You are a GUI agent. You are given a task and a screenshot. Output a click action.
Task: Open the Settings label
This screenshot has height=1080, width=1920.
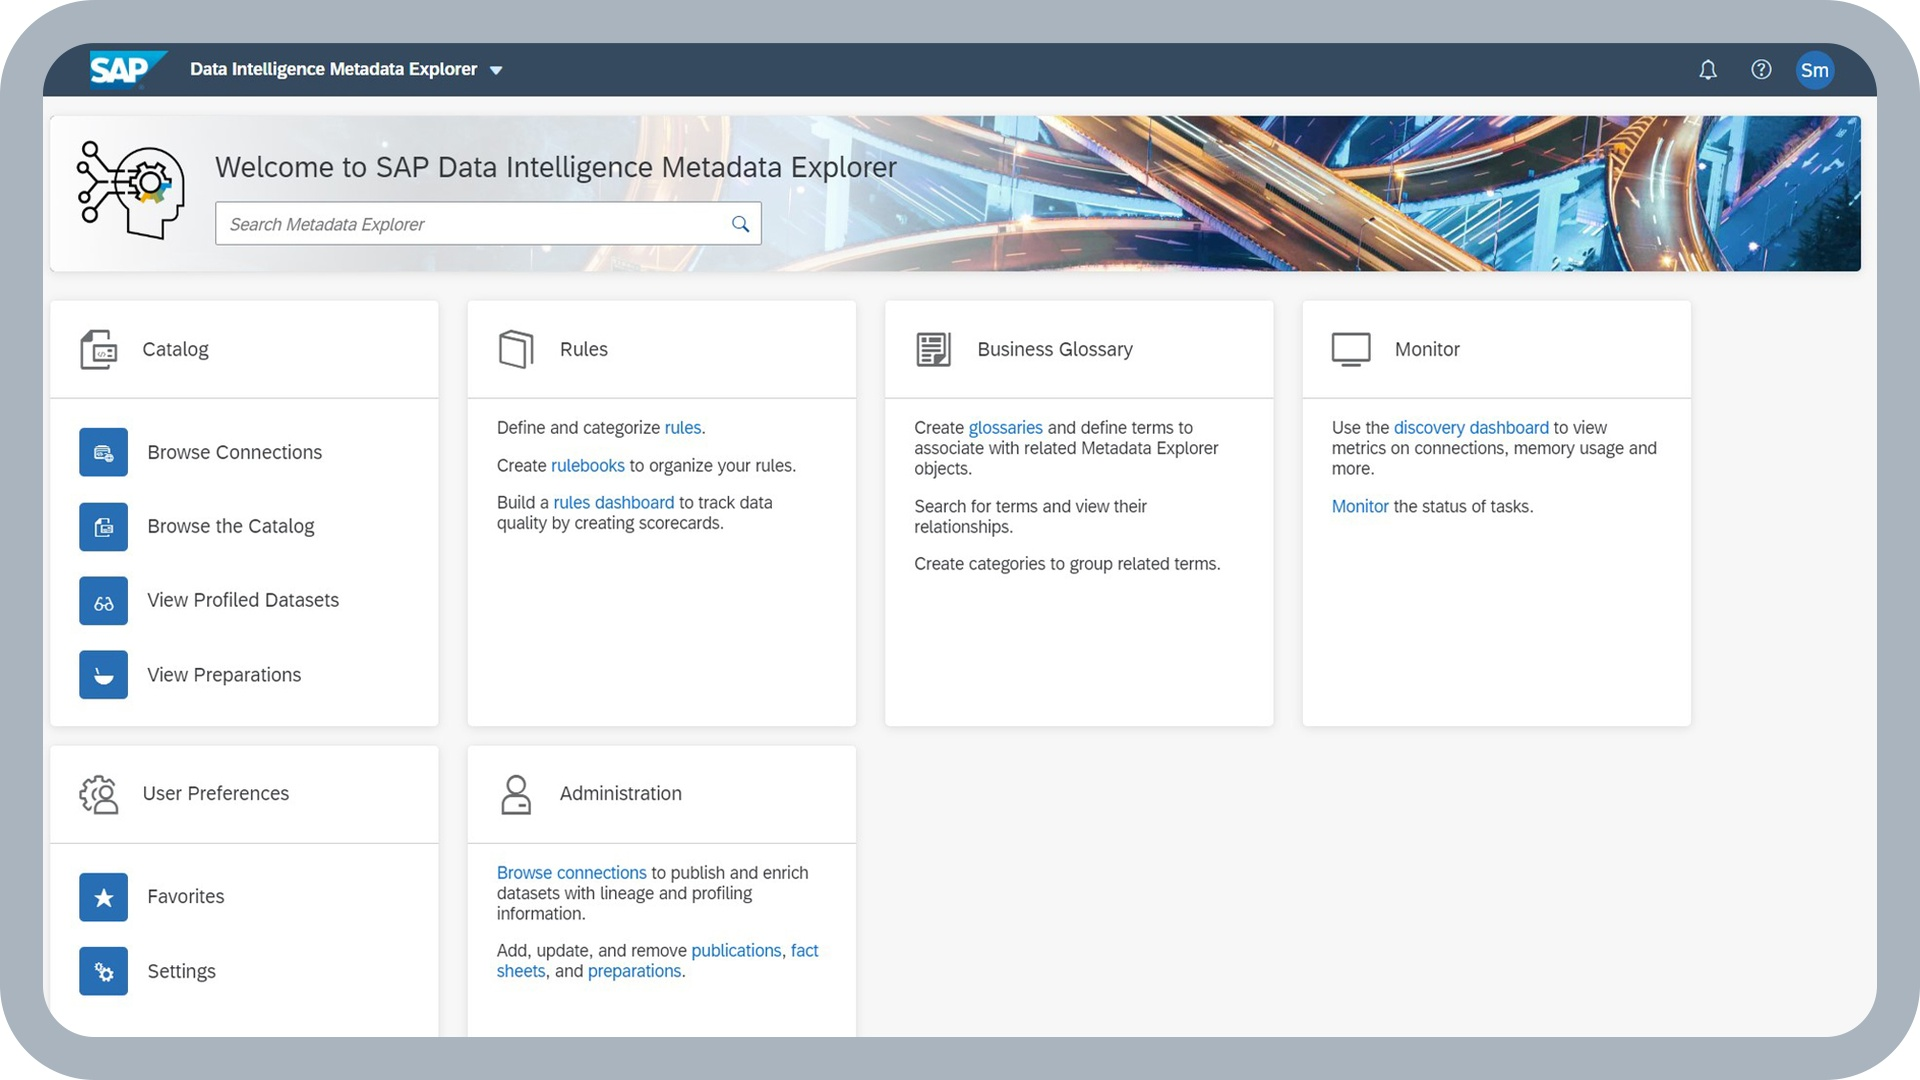coord(182,972)
